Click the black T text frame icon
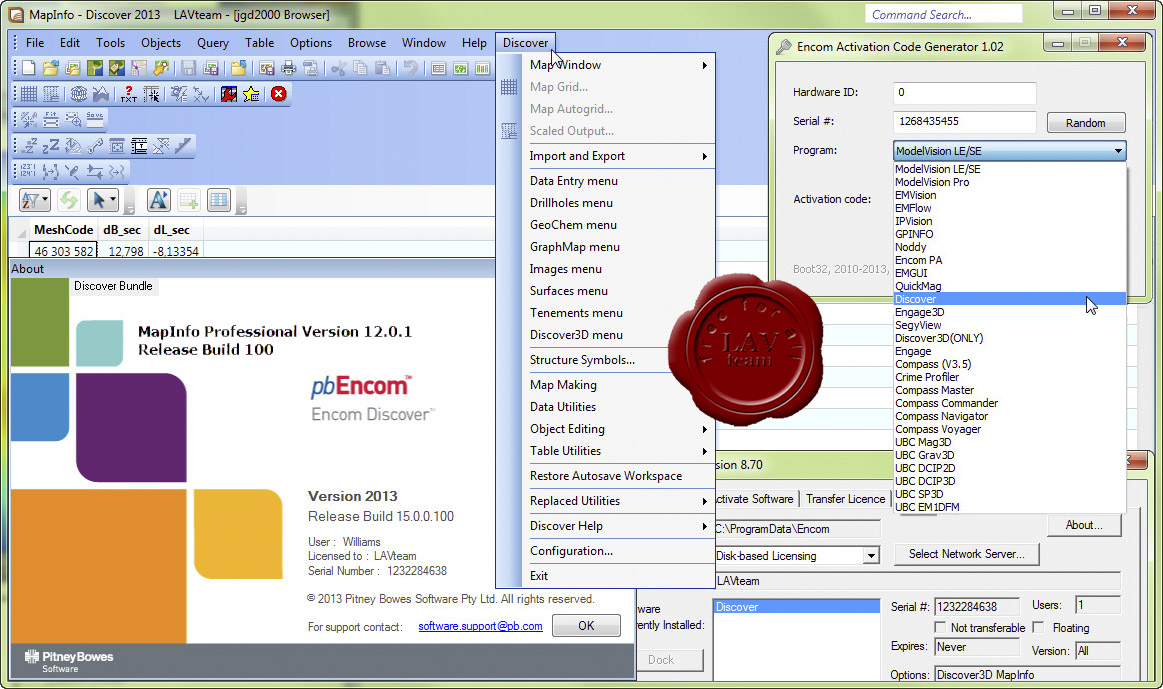Viewport: 1163px width, 689px height. coord(139,145)
